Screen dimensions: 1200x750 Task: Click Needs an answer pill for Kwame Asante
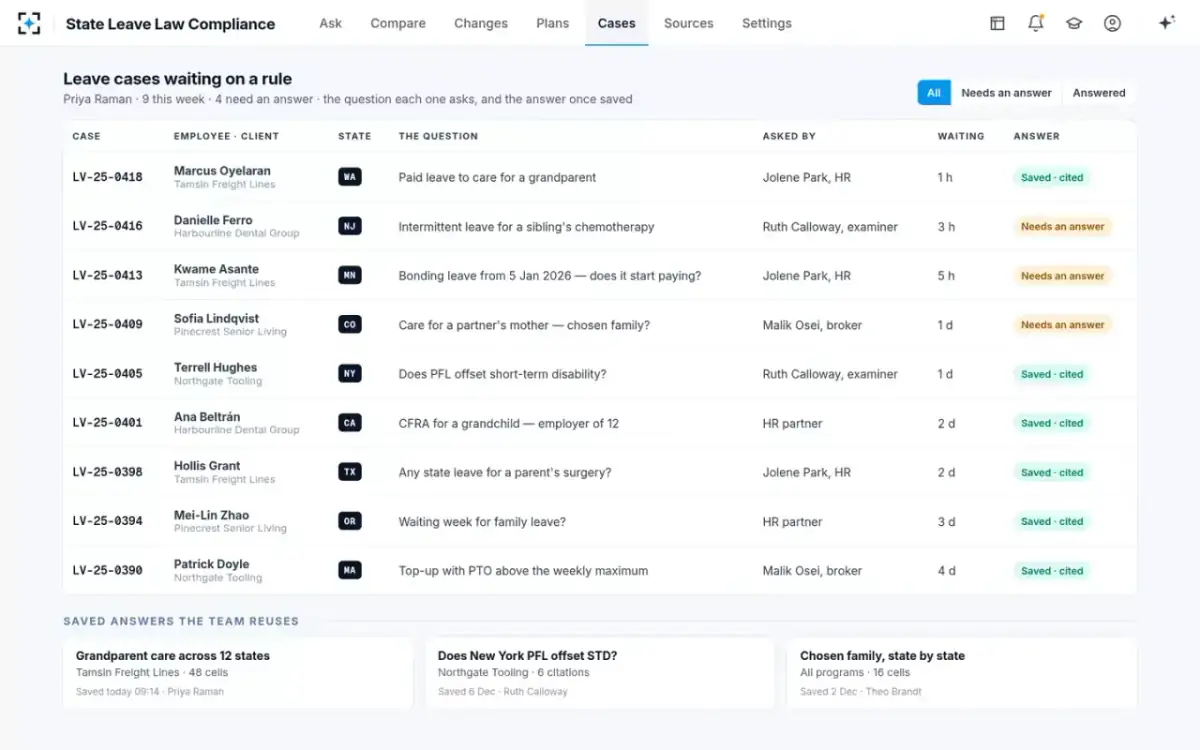(1063, 276)
